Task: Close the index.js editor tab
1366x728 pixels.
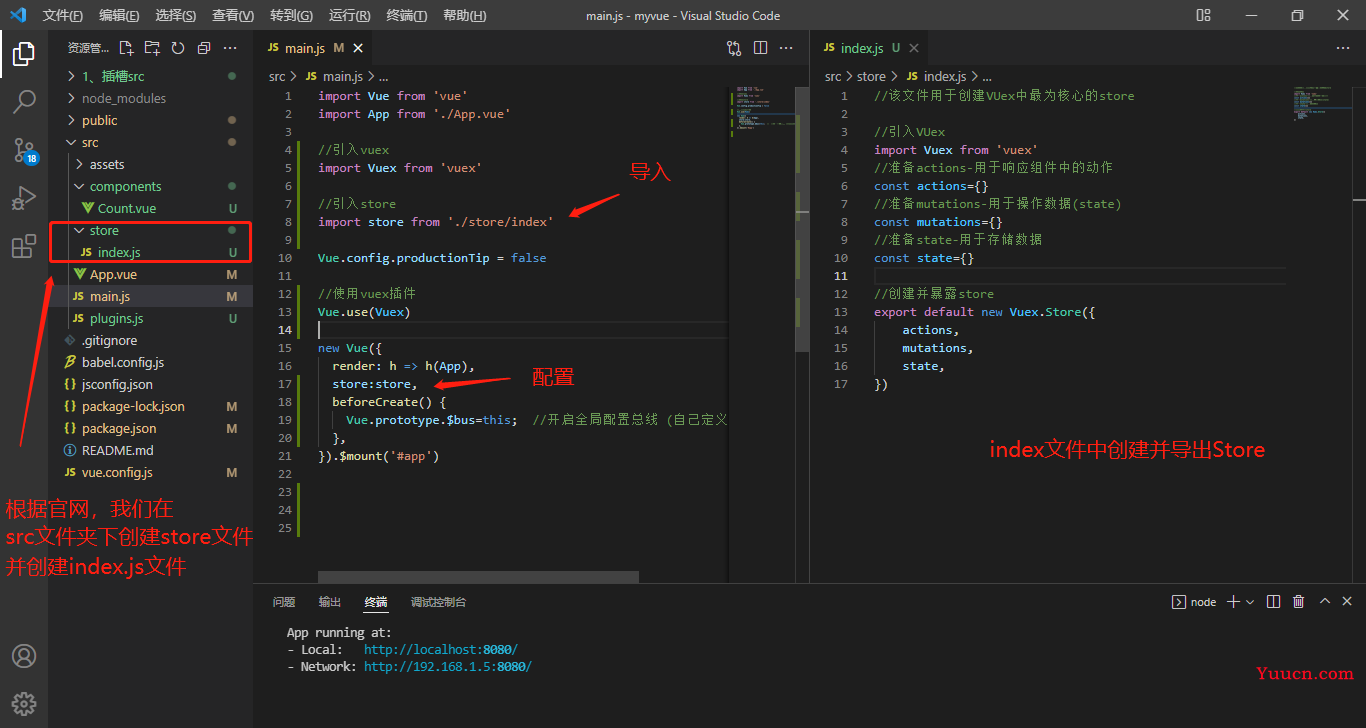Action: coord(914,48)
